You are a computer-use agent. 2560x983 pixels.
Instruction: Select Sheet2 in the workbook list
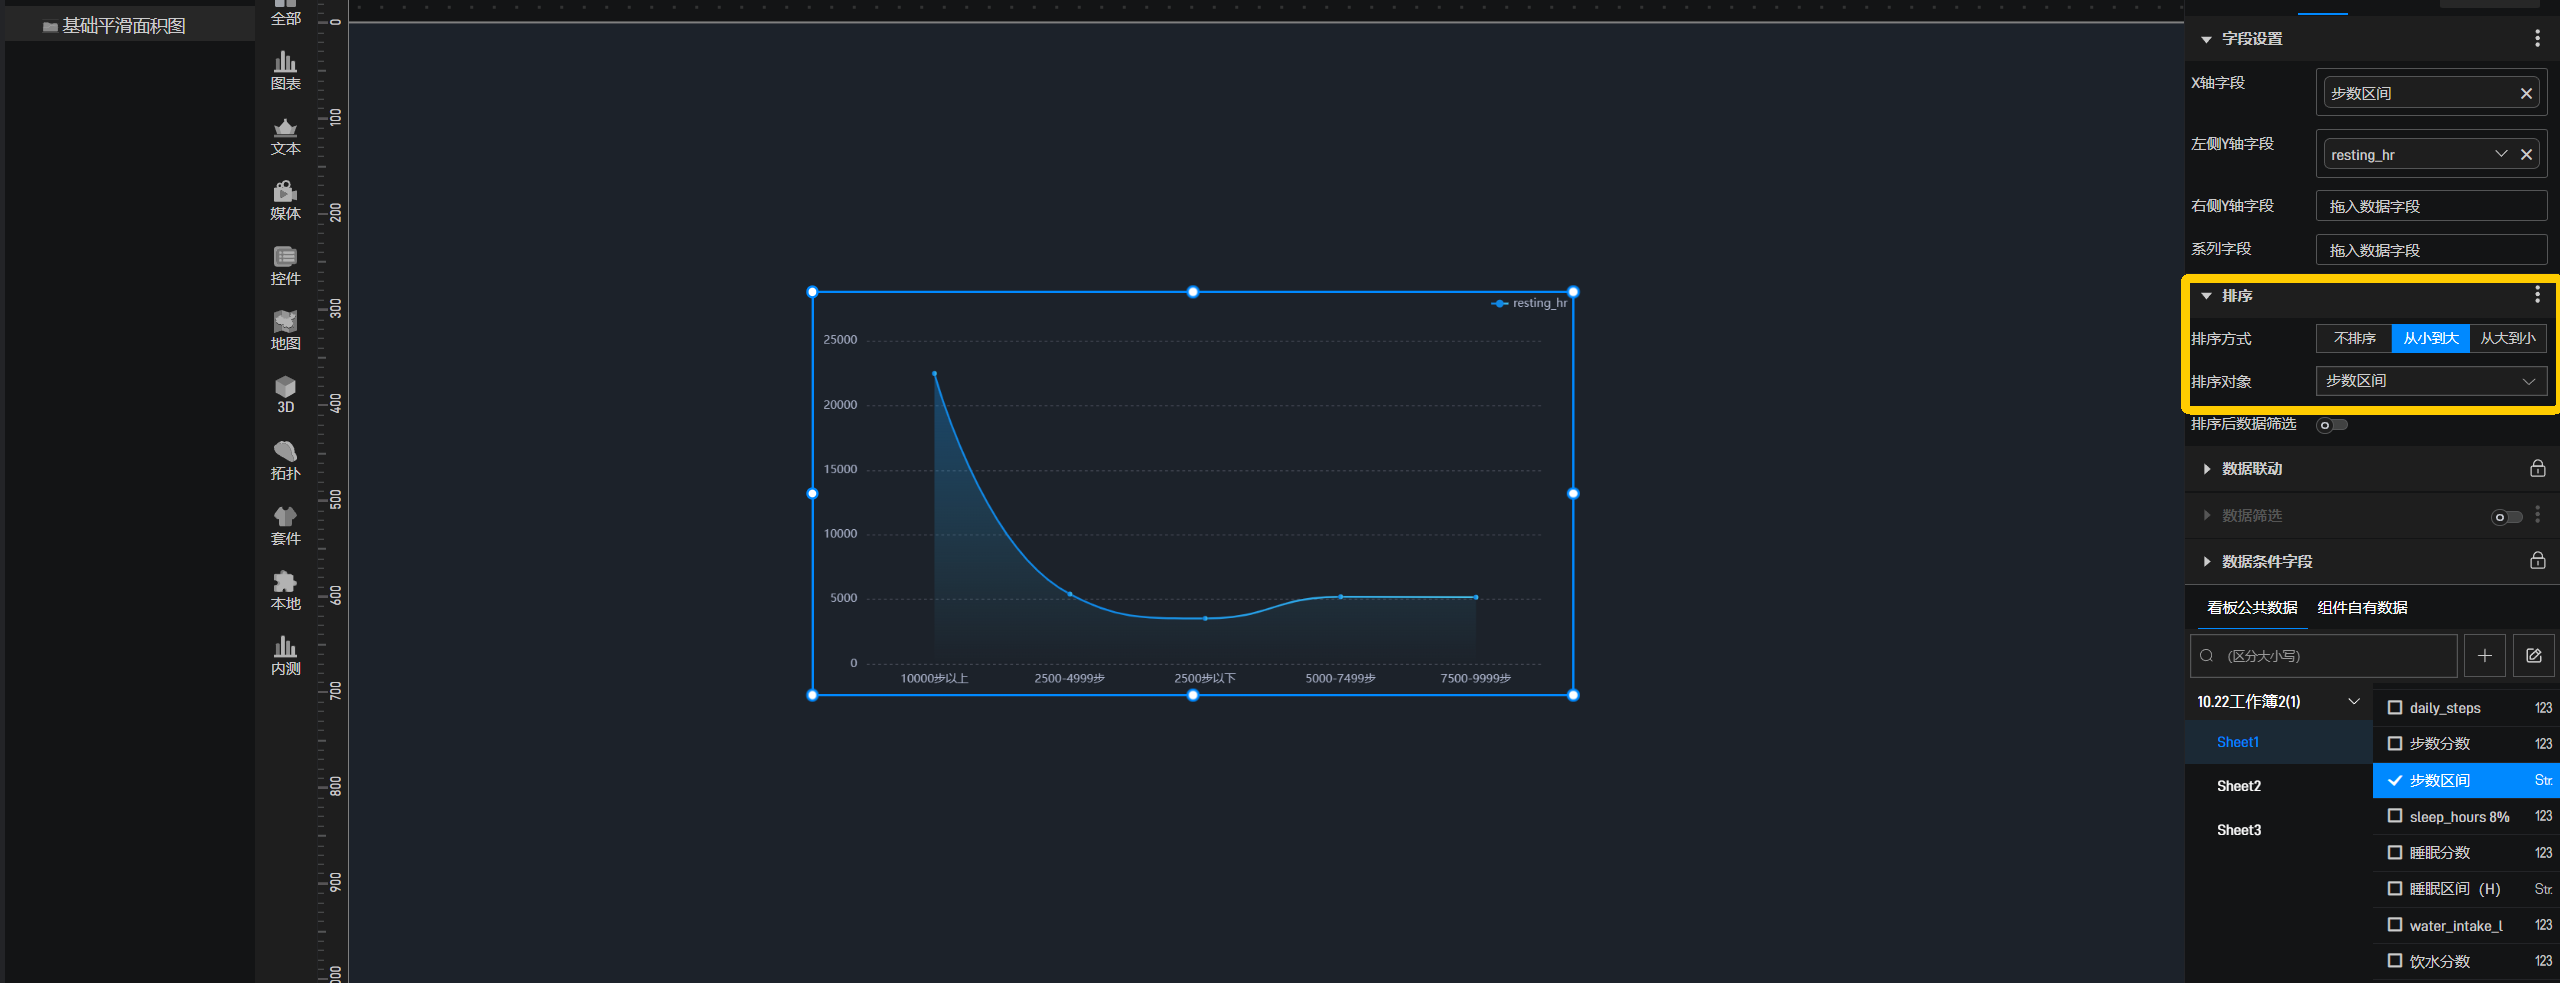point(2239,786)
